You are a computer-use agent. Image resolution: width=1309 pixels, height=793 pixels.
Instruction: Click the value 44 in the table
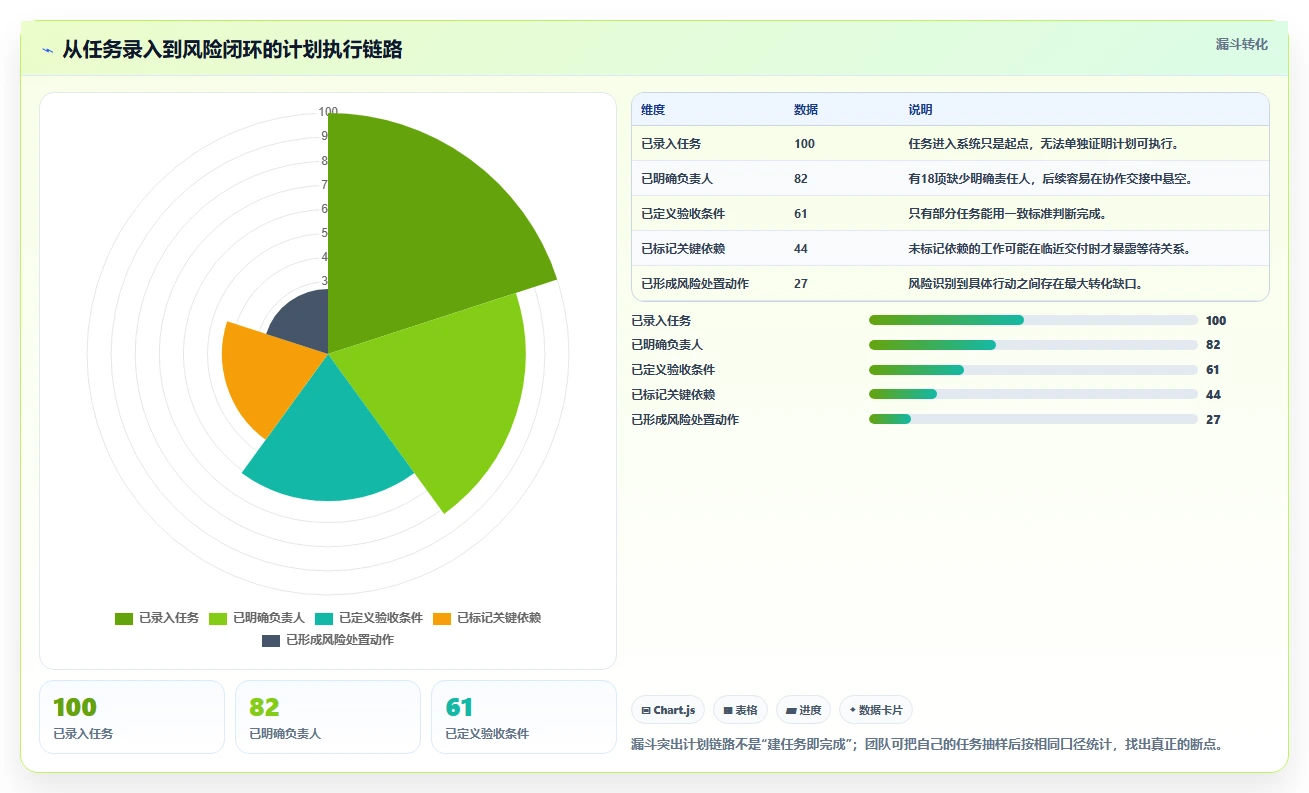coord(801,249)
